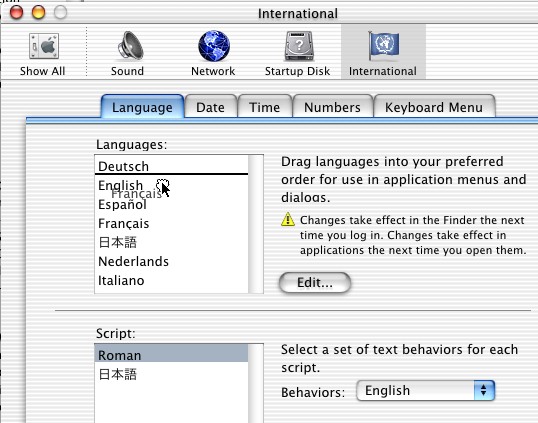Switch to the Time tab

(x=265, y=107)
